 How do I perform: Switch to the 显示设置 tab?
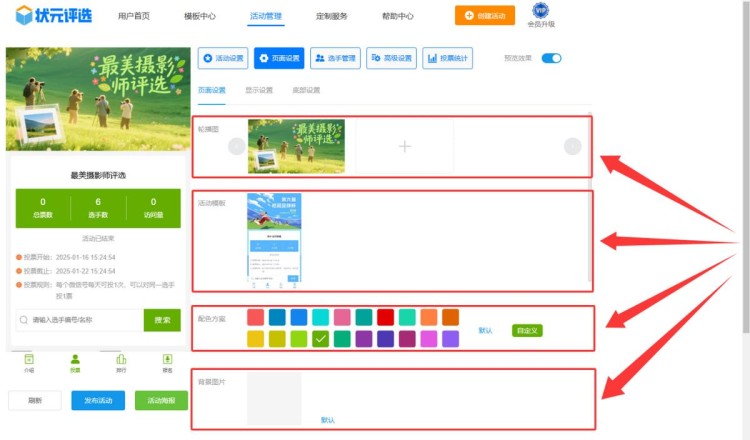[x=259, y=90]
